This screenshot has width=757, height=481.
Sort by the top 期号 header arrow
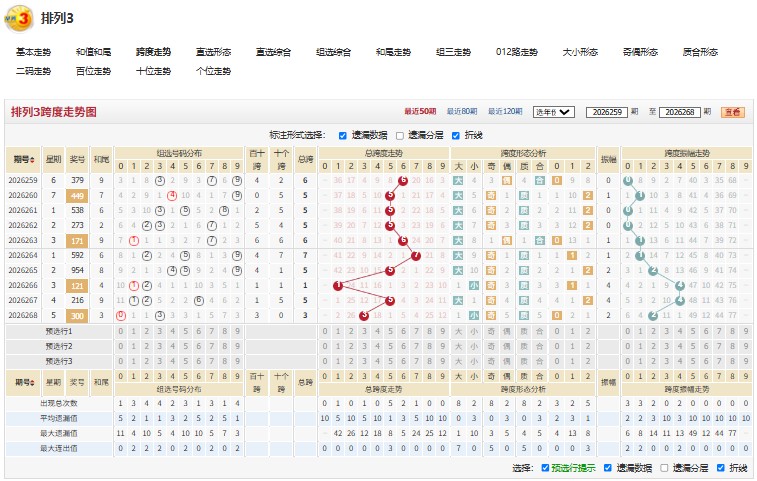tap(32, 160)
